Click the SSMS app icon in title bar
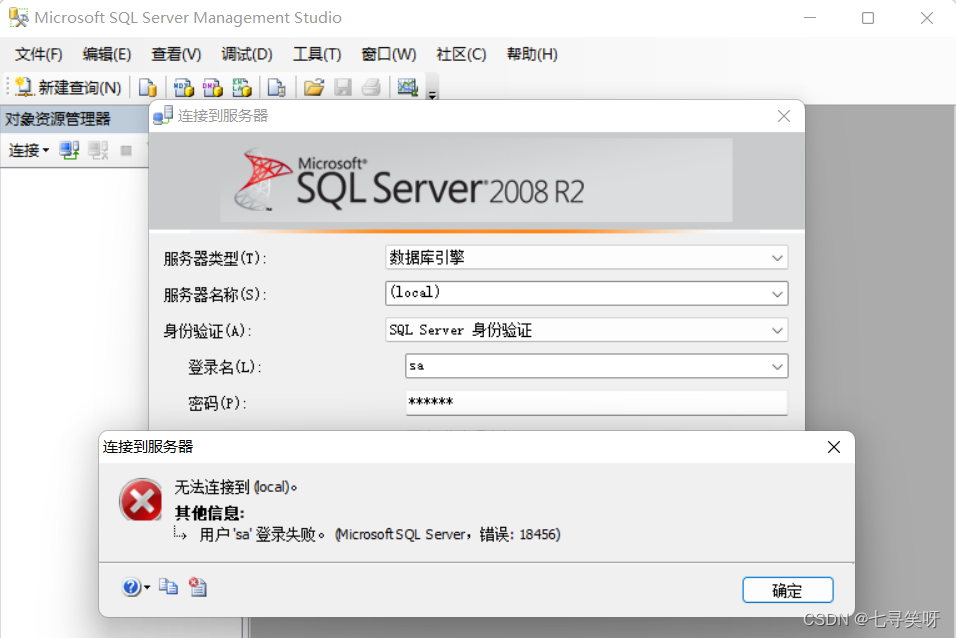 click(x=18, y=18)
